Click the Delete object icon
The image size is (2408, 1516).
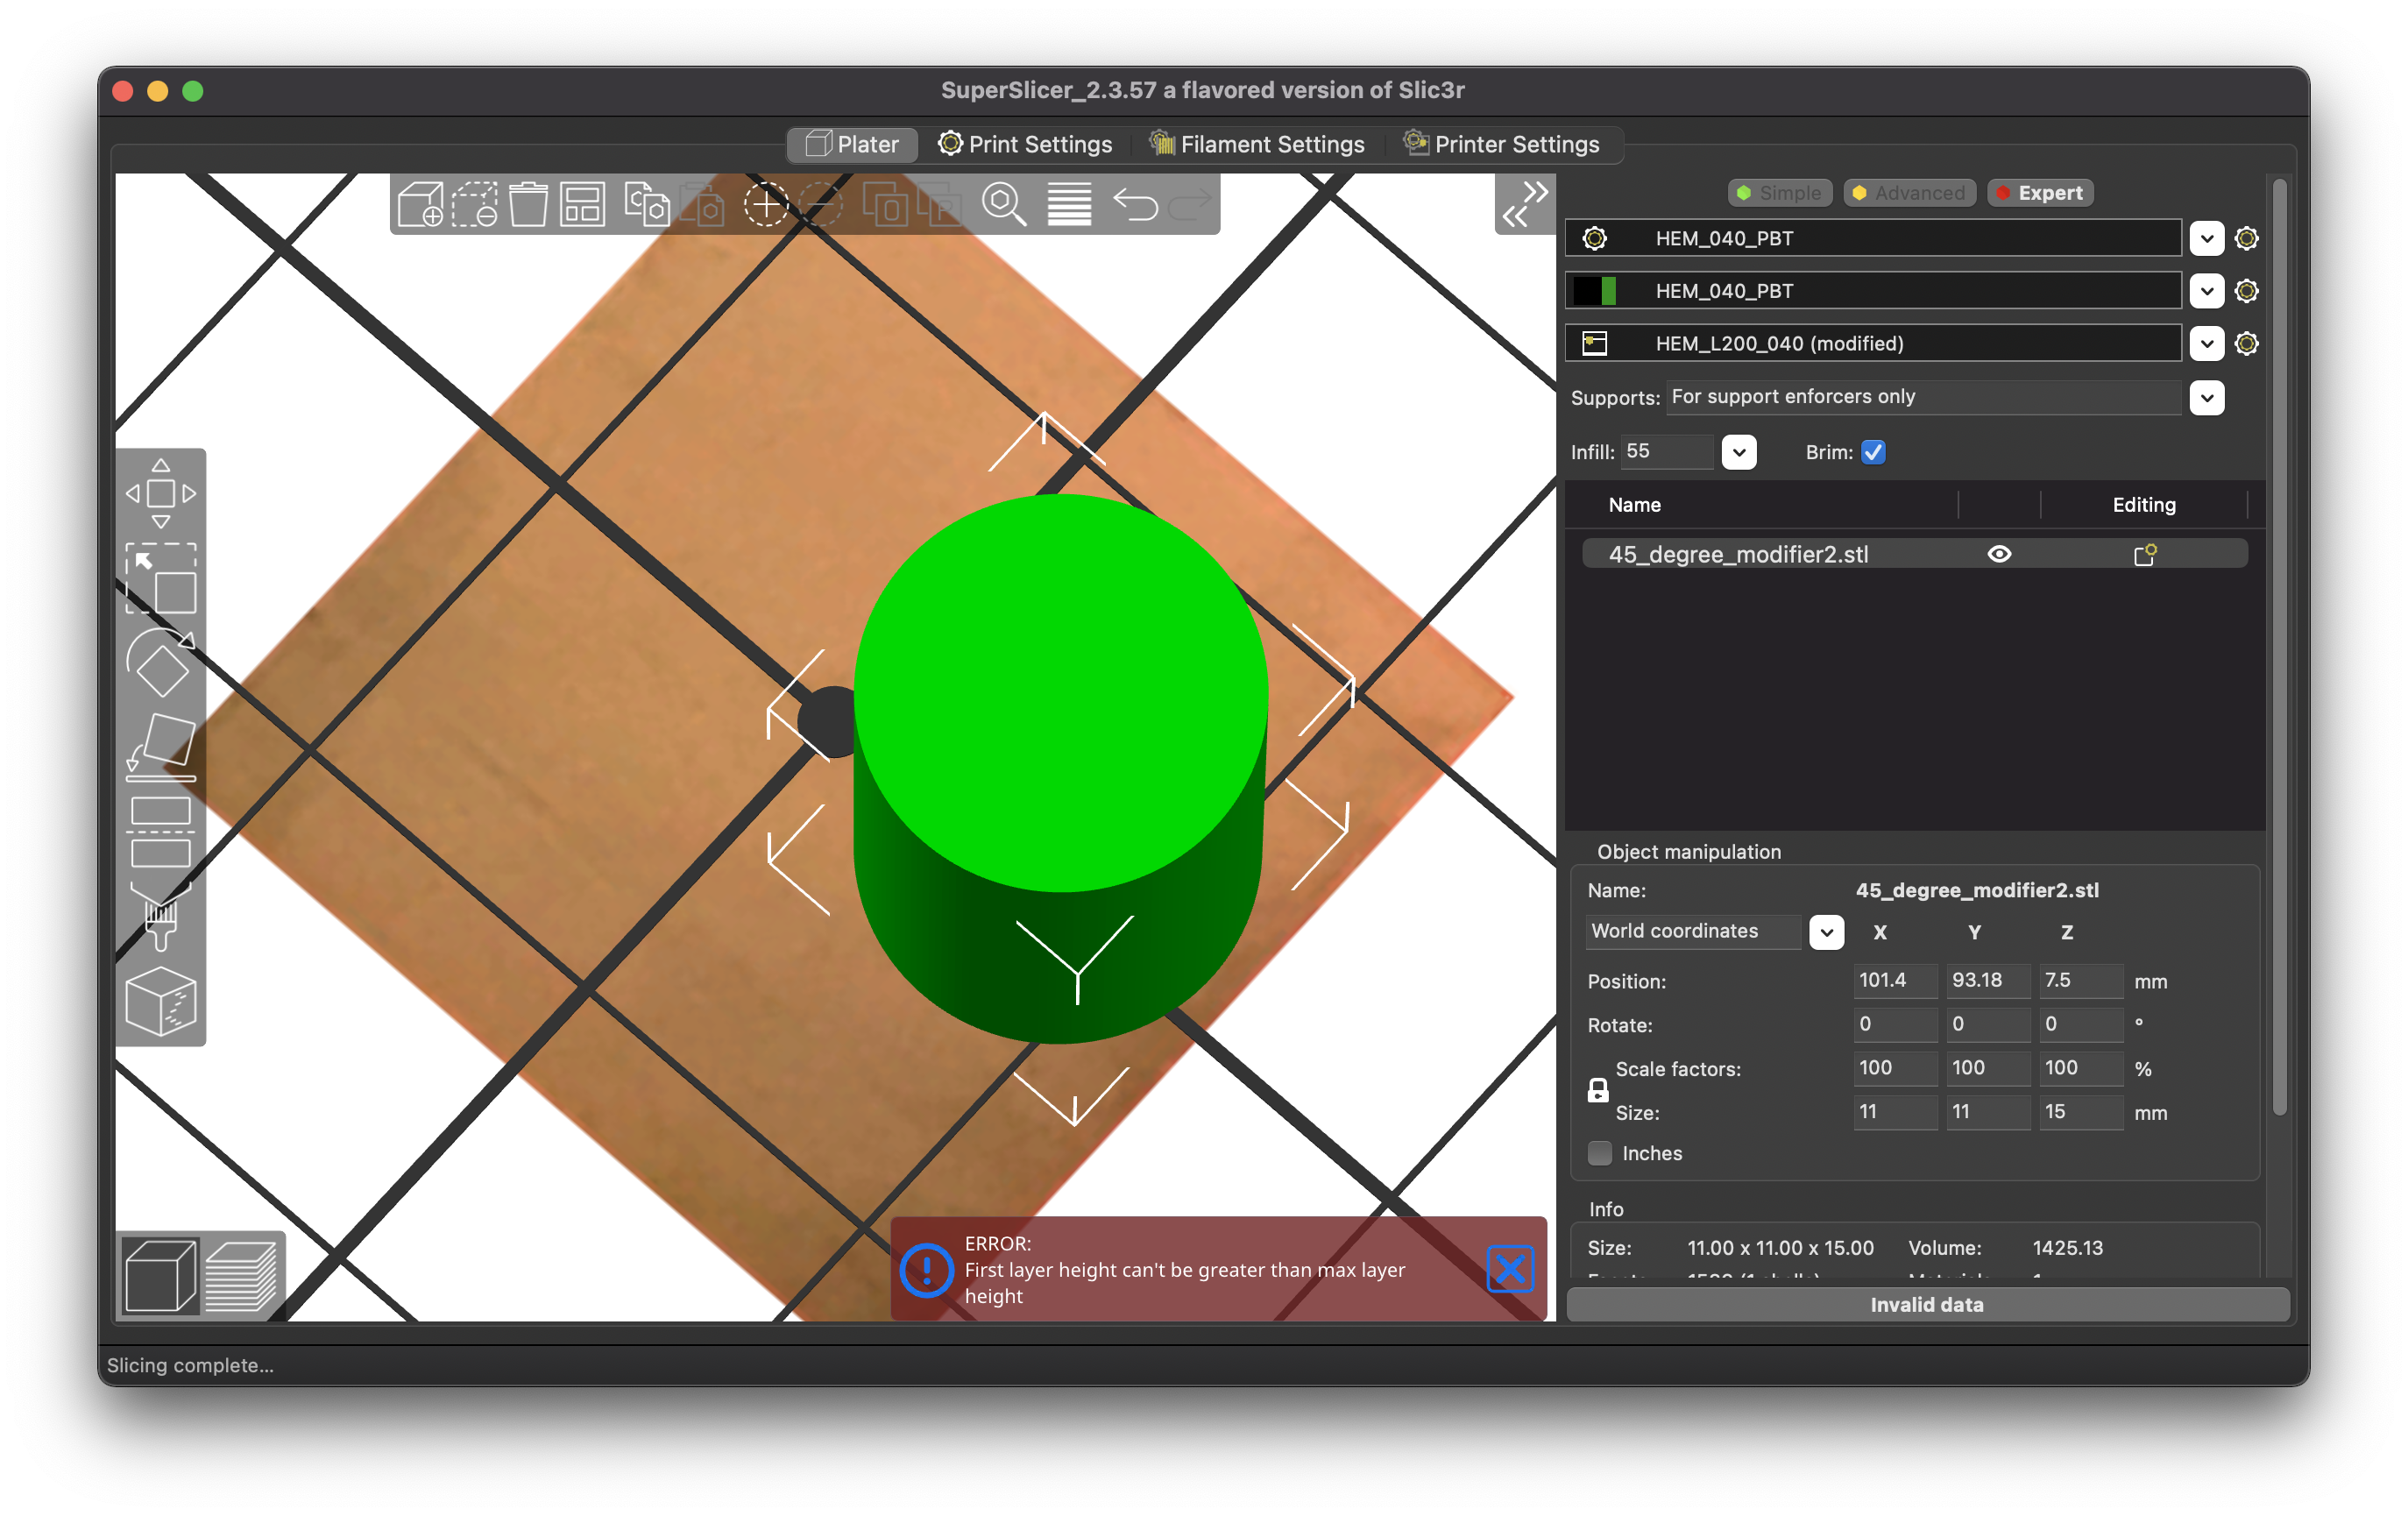point(474,204)
